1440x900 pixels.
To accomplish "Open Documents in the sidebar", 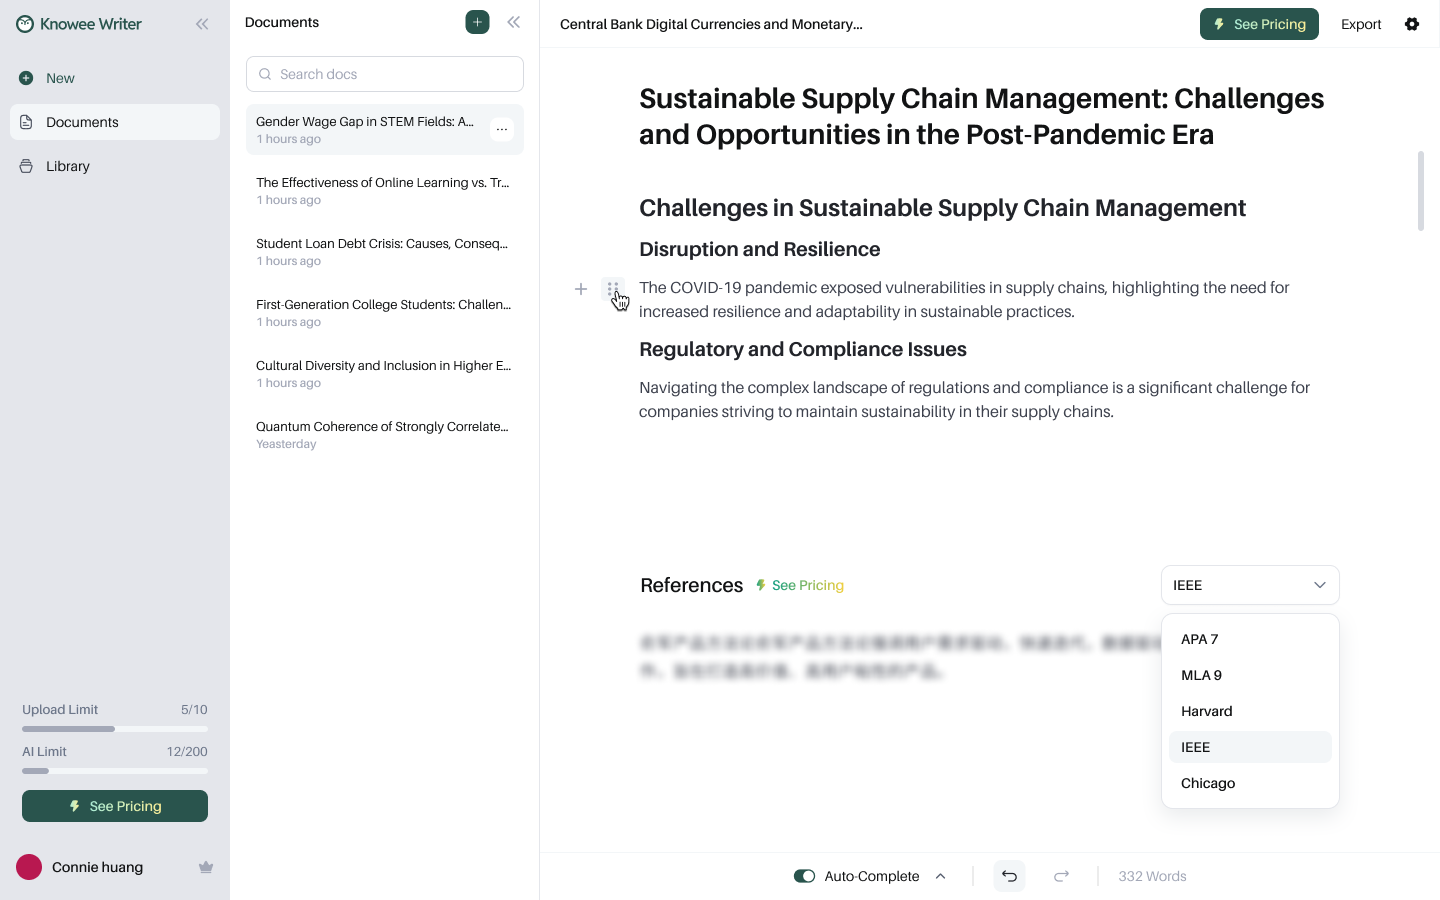I will coord(115,122).
